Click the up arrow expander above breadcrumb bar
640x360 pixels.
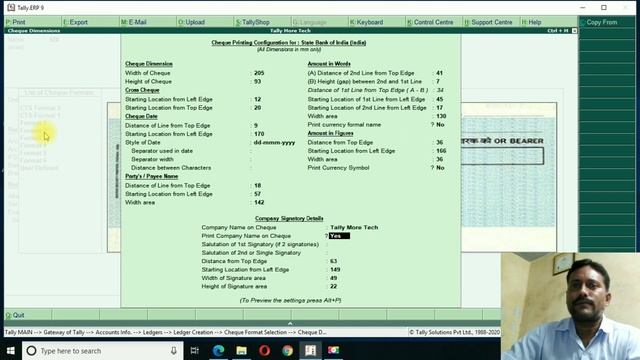coord(290,323)
